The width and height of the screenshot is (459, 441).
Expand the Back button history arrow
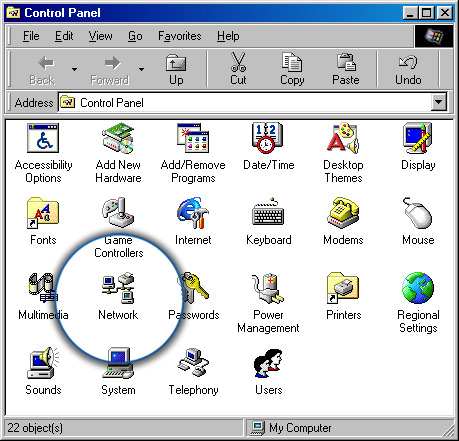(74, 69)
